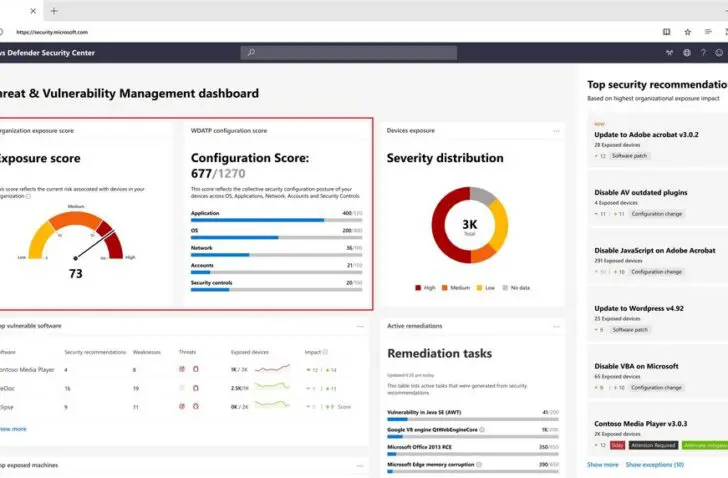Open Disable JavaScript on Adobe Acrobat recommendation

tap(655, 251)
